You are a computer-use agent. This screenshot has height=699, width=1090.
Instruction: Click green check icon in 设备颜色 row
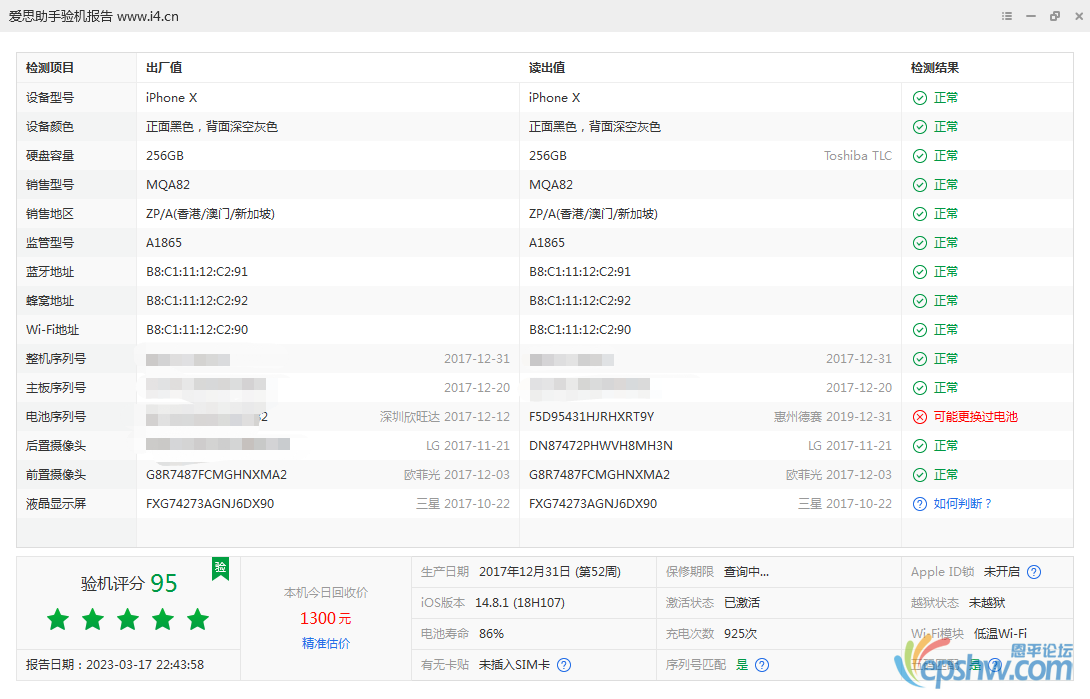[920, 127]
